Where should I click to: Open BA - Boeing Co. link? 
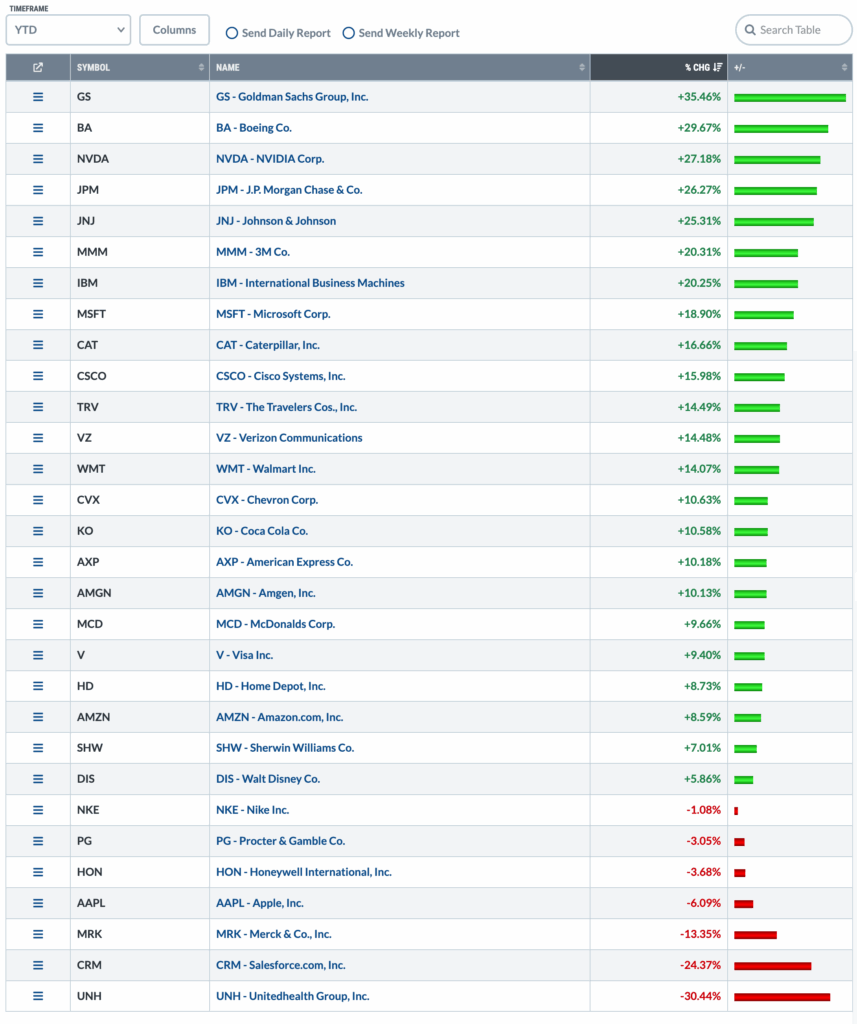pyautogui.click(x=254, y=128)
